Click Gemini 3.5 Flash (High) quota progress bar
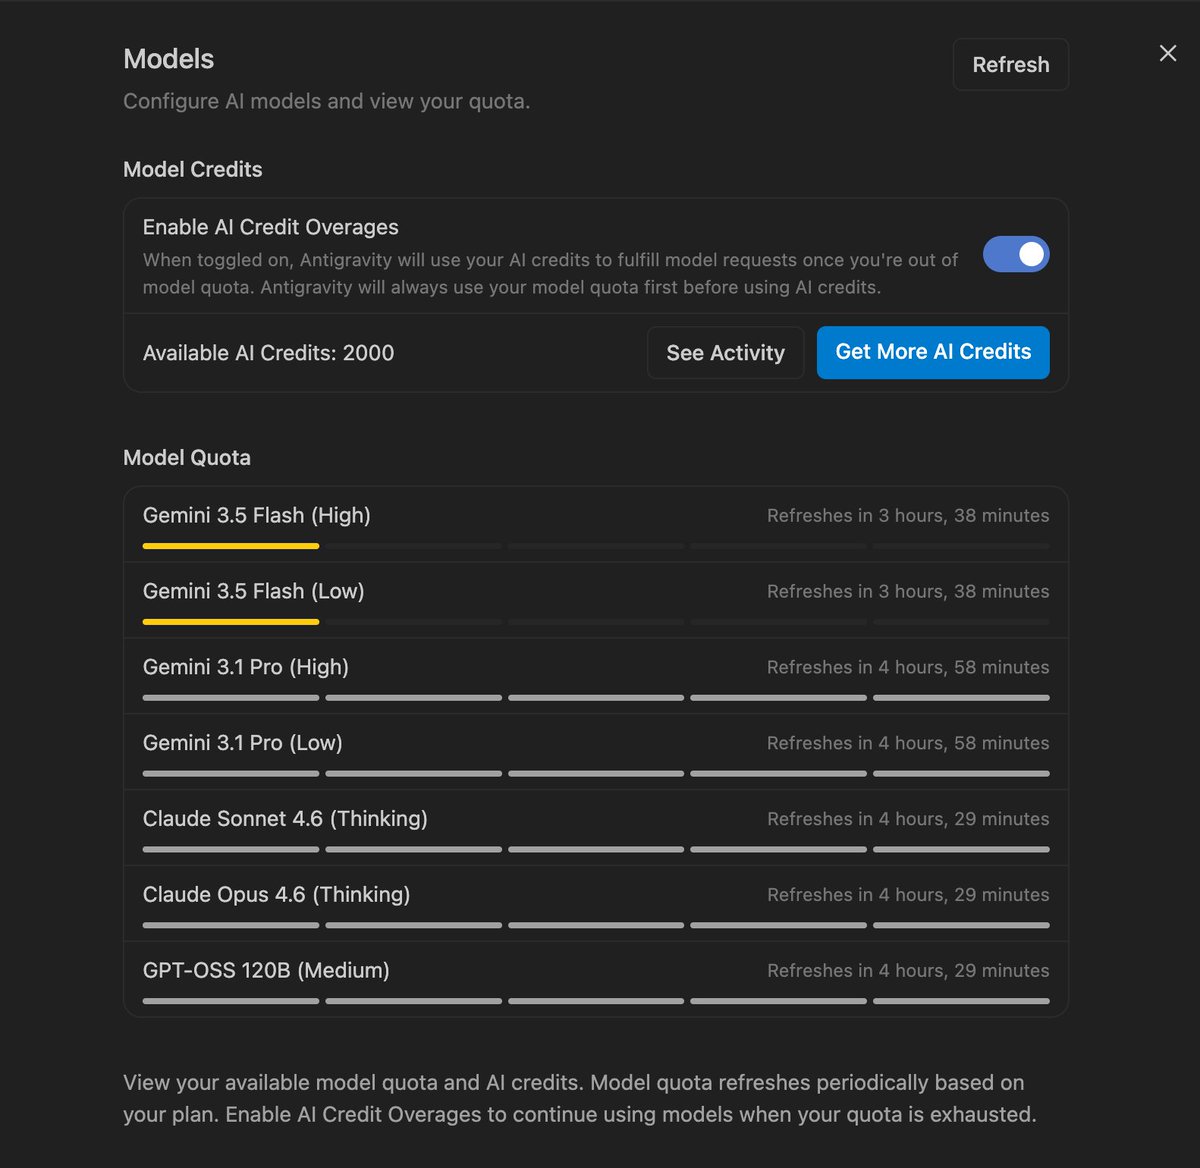The image size is (1200, 1168). point(596,546)
